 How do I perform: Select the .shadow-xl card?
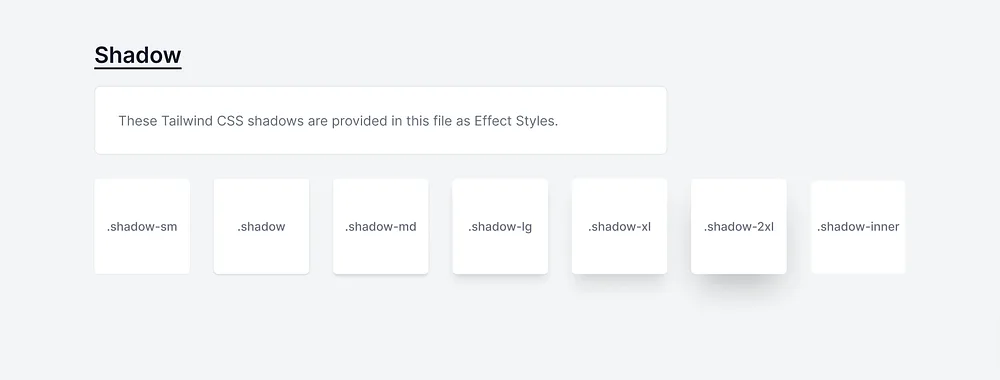click(x=619, y=226)
